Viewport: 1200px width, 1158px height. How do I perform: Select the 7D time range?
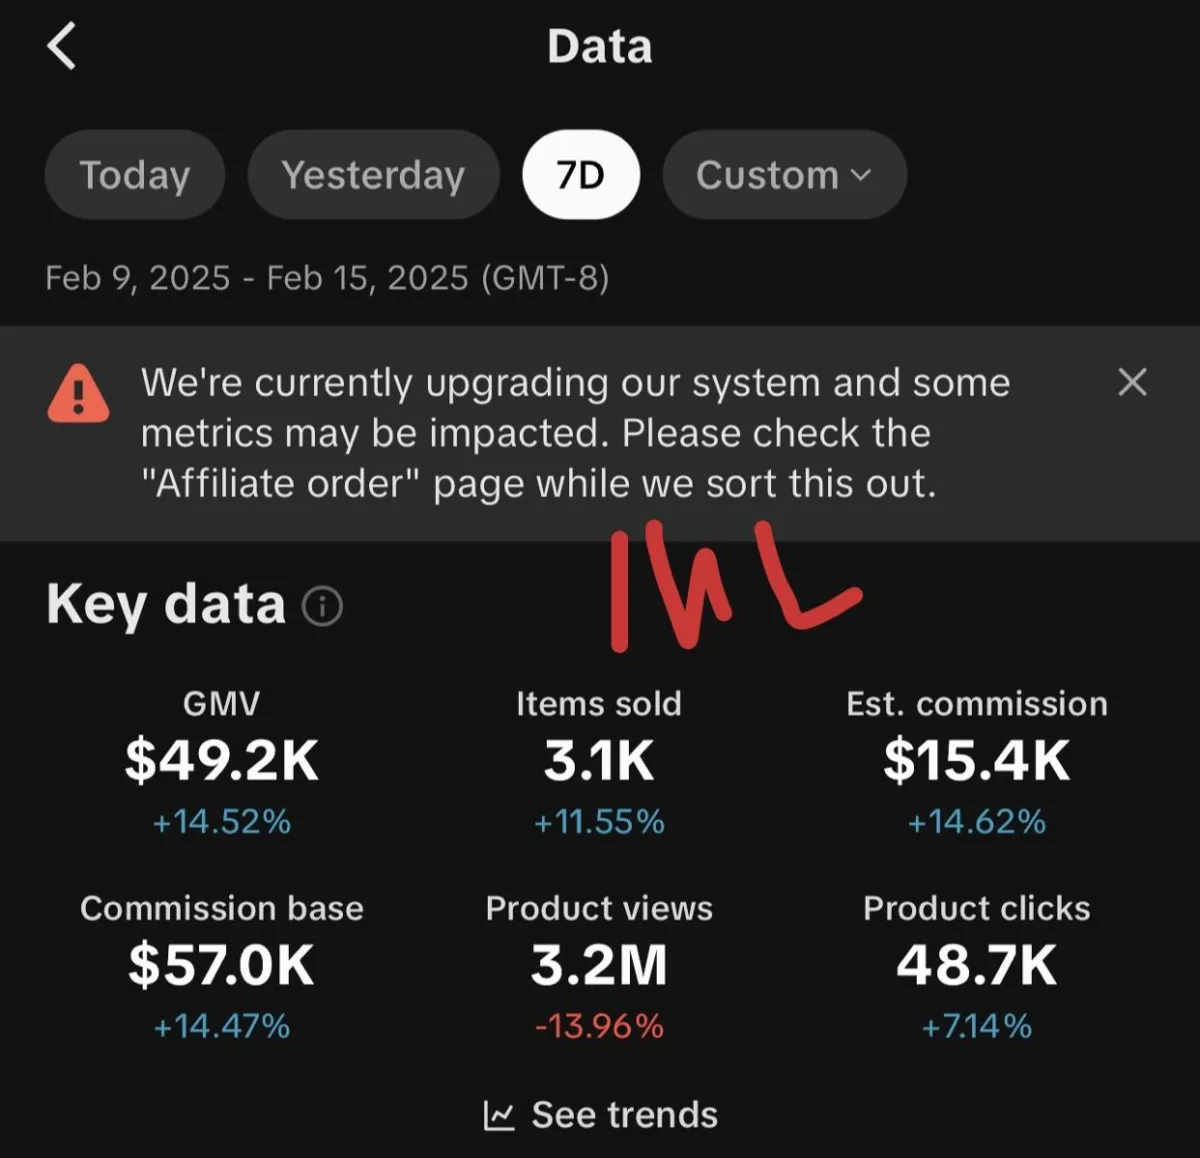[580, 175]
